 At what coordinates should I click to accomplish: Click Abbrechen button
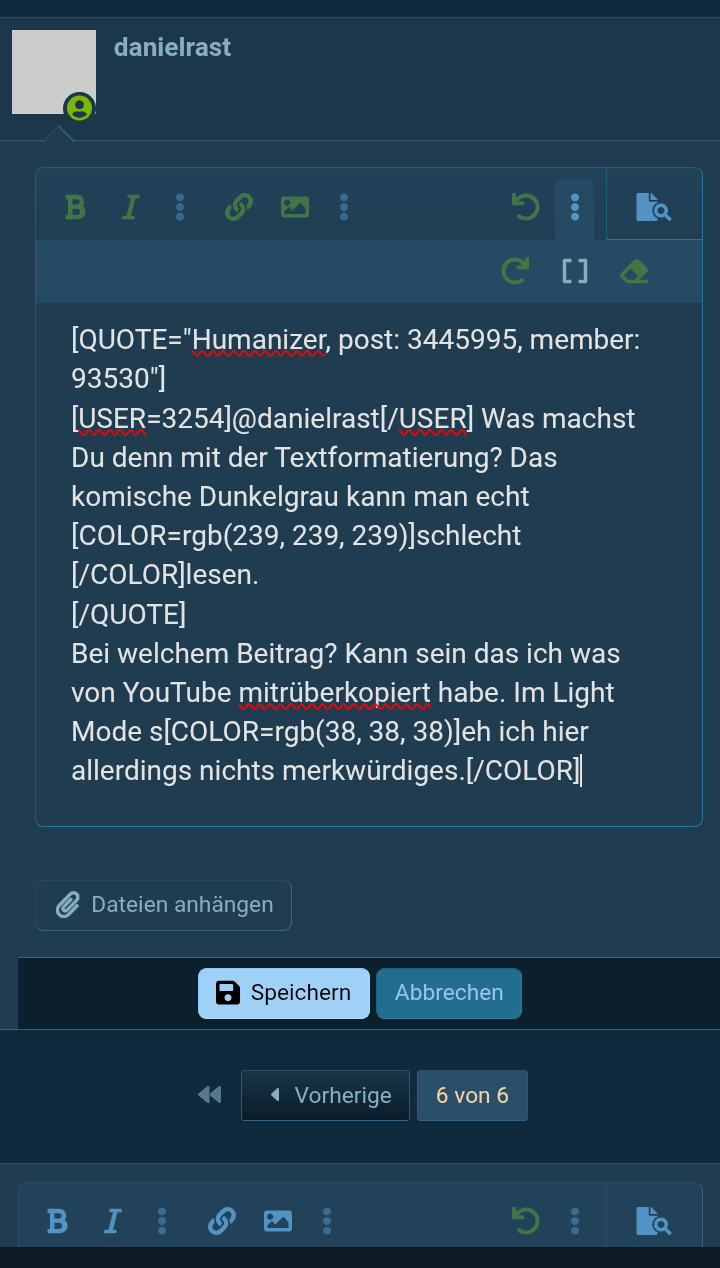click(x=449, y=993)
